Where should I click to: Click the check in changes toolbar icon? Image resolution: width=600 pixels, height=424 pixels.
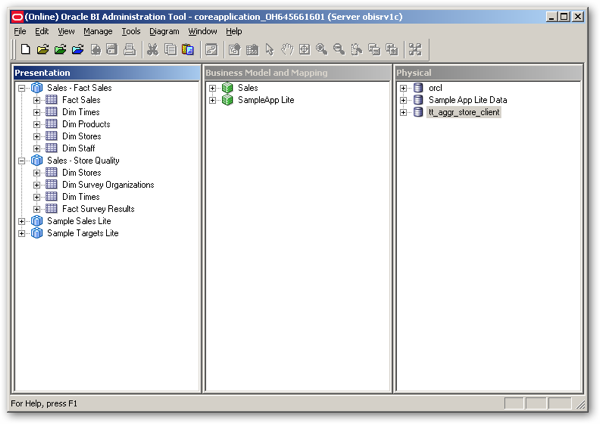pyautogui.click(x=95, y=49)
